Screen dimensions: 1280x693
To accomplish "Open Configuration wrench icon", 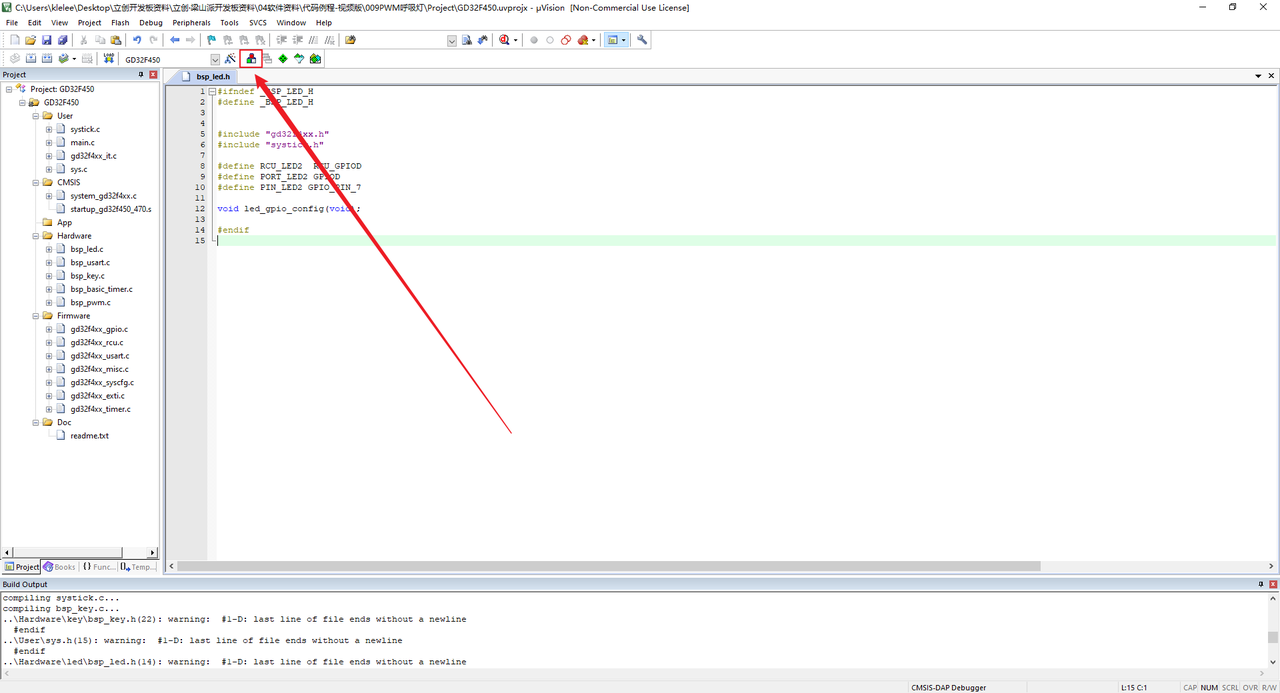I will (642, 40).
